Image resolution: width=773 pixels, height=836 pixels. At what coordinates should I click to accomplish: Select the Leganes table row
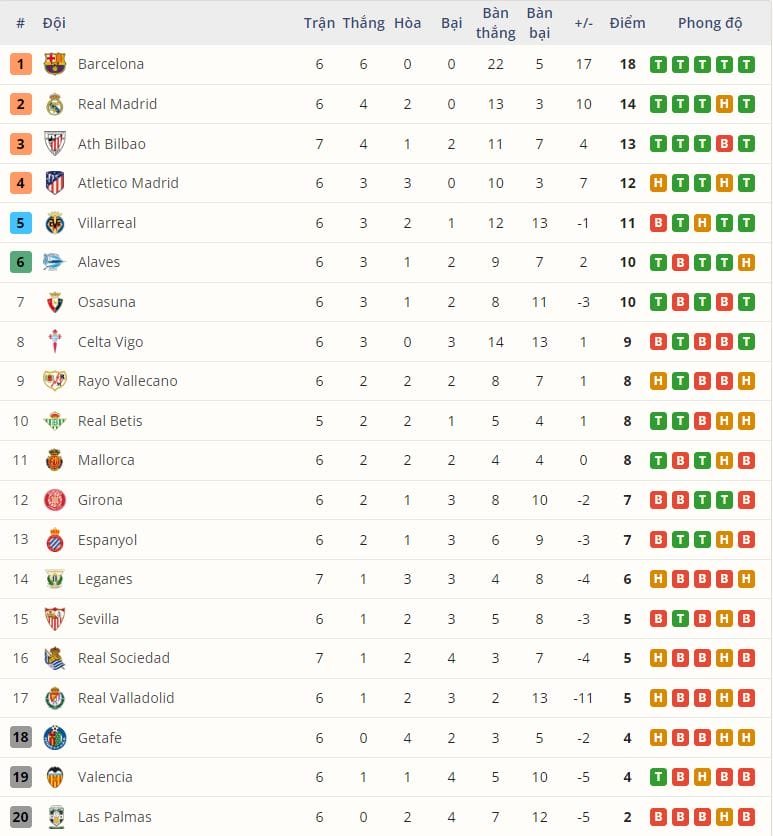point(386,578)
